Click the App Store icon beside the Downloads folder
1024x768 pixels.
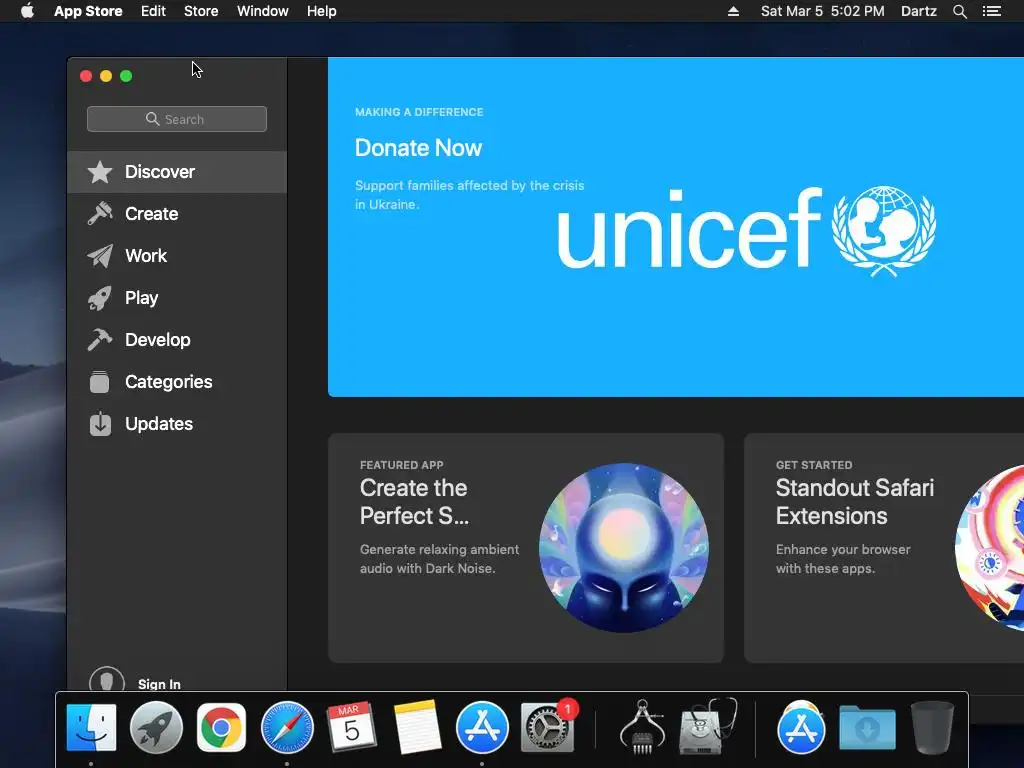click(801, 728)
